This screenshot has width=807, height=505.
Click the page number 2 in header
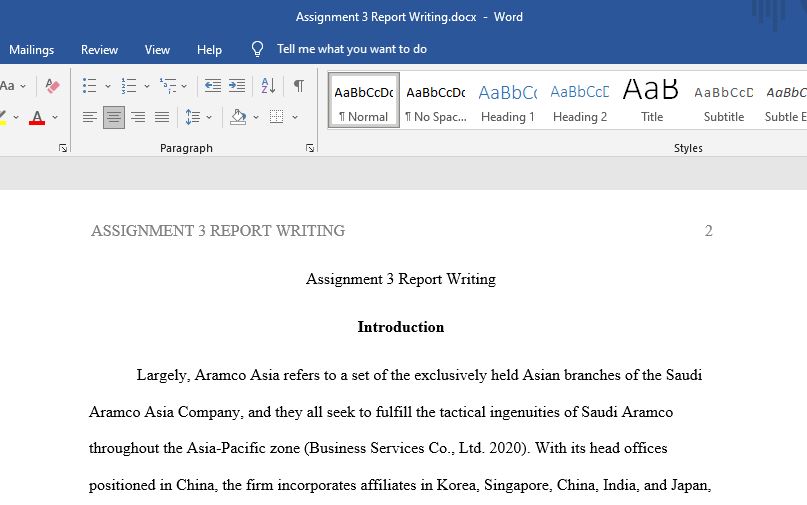coord(709,231)
